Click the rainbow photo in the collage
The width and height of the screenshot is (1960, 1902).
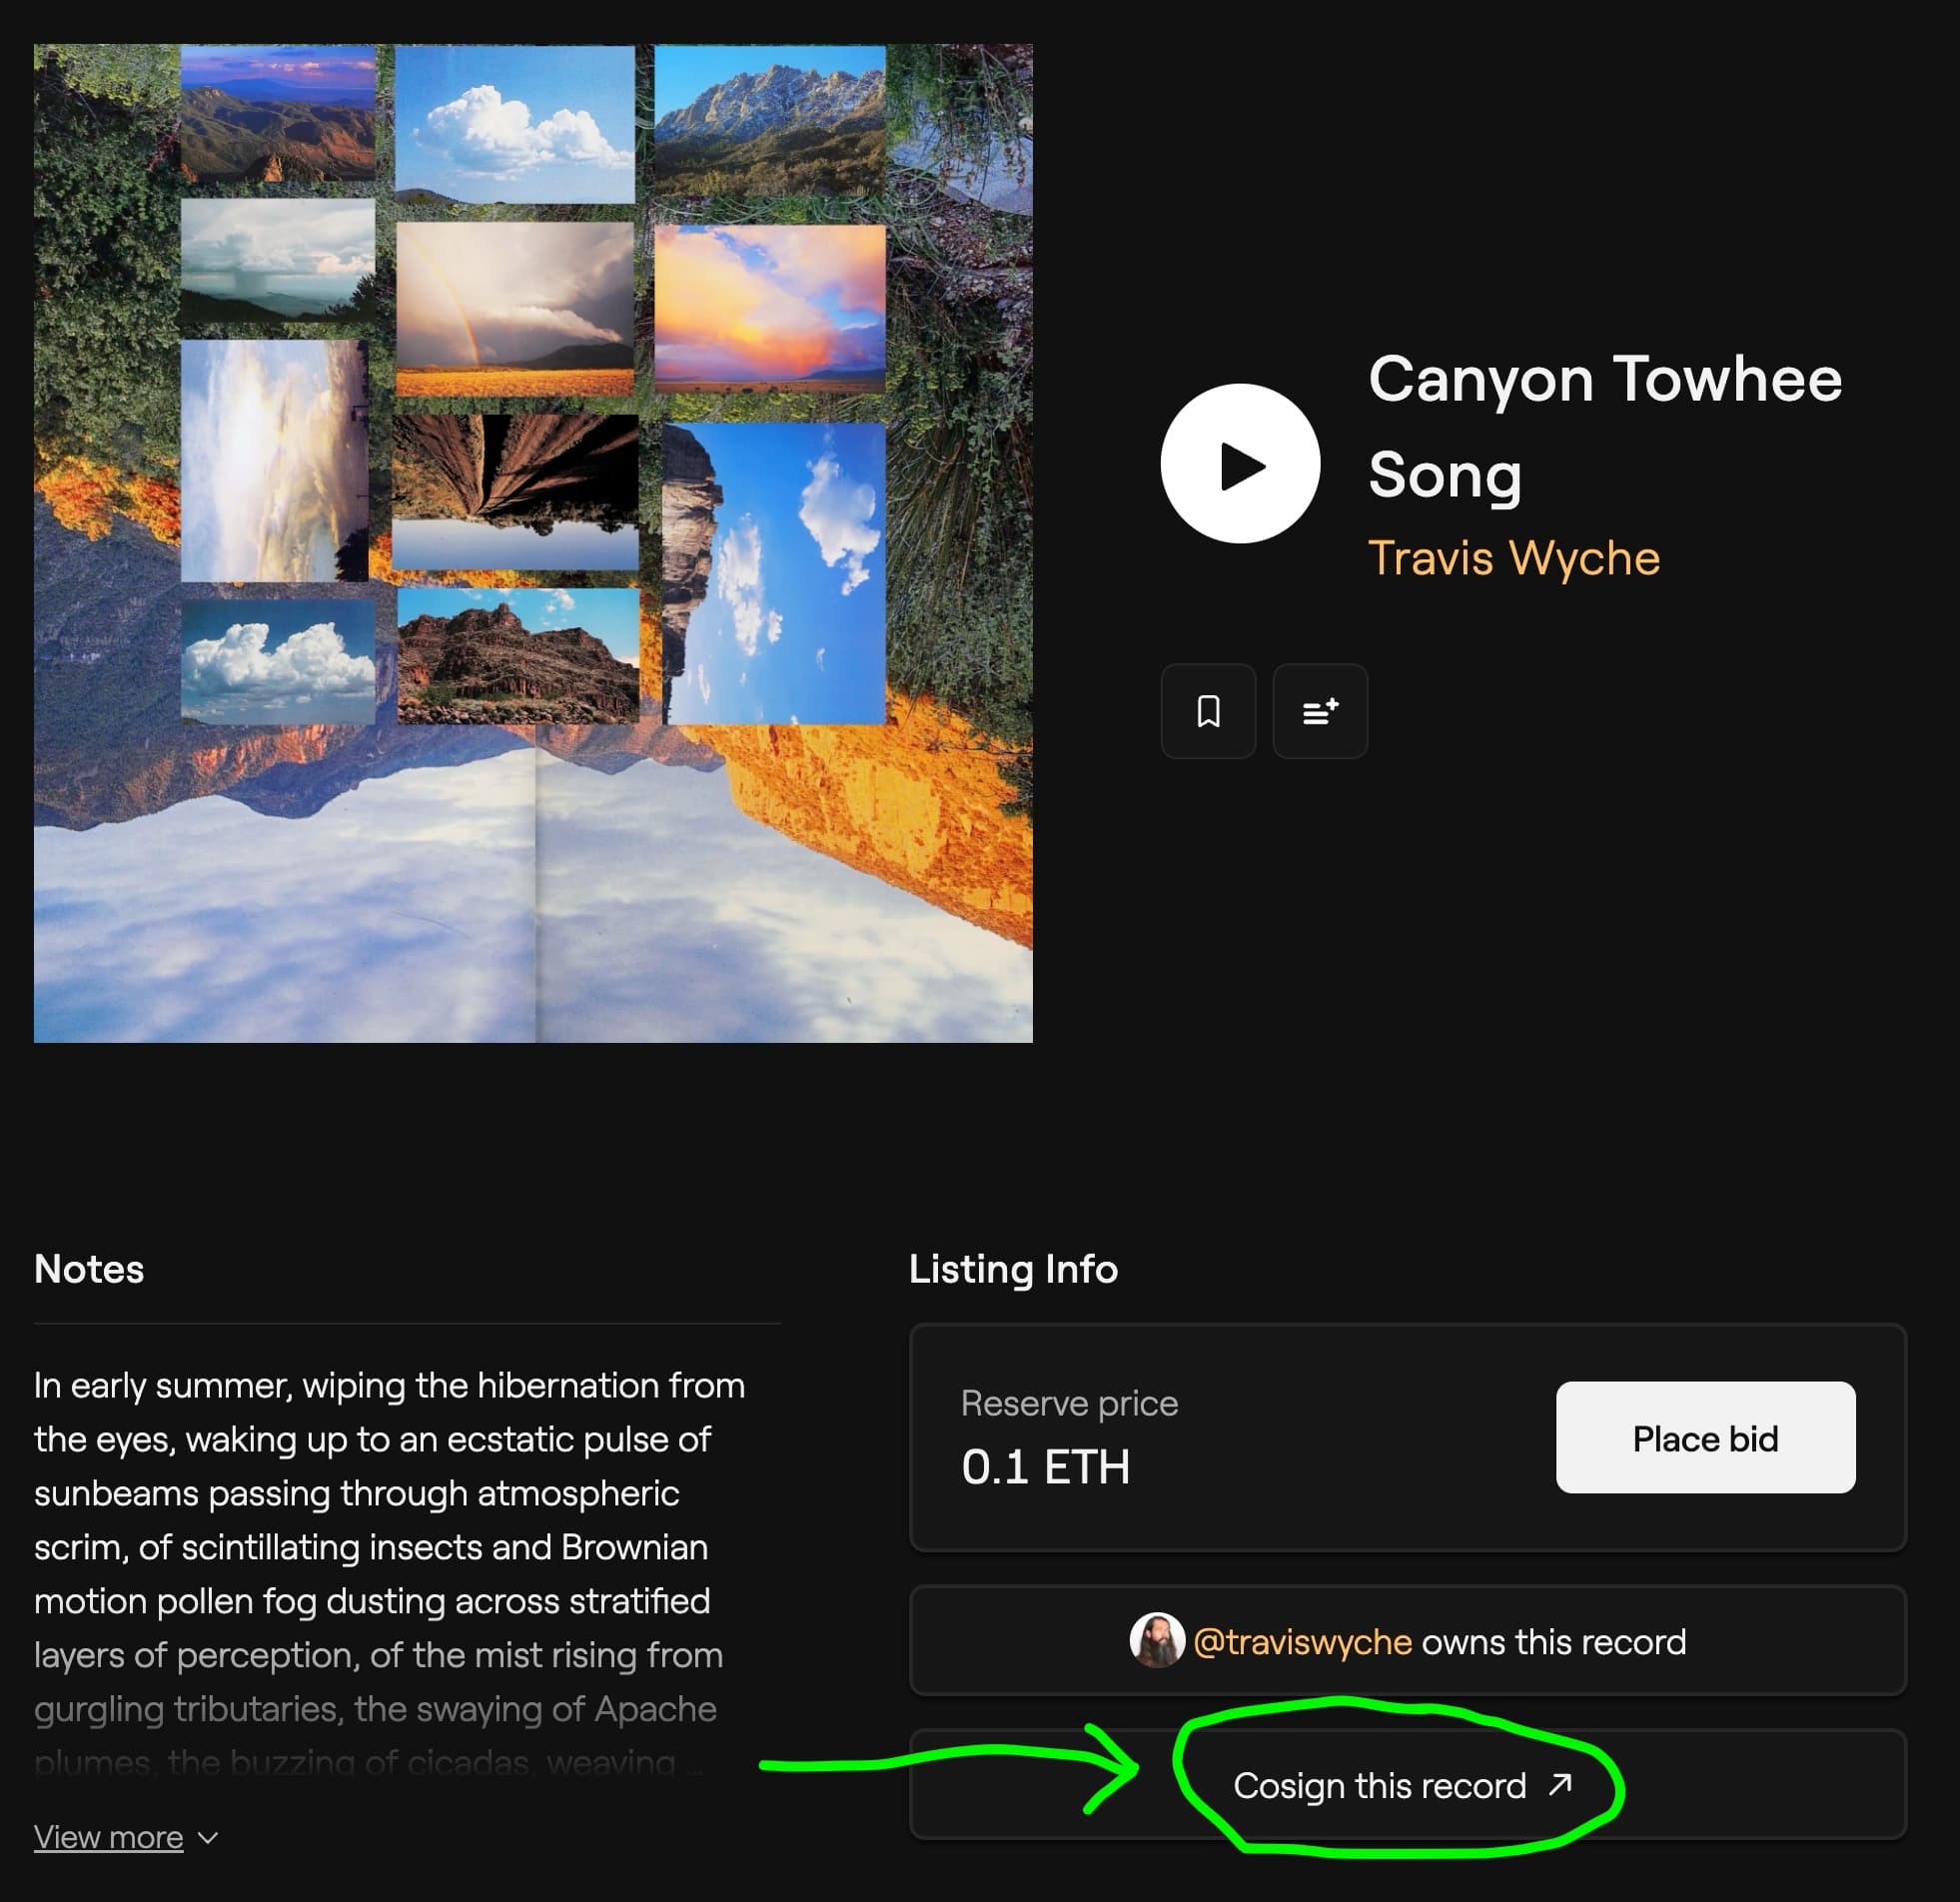point(515,308)
